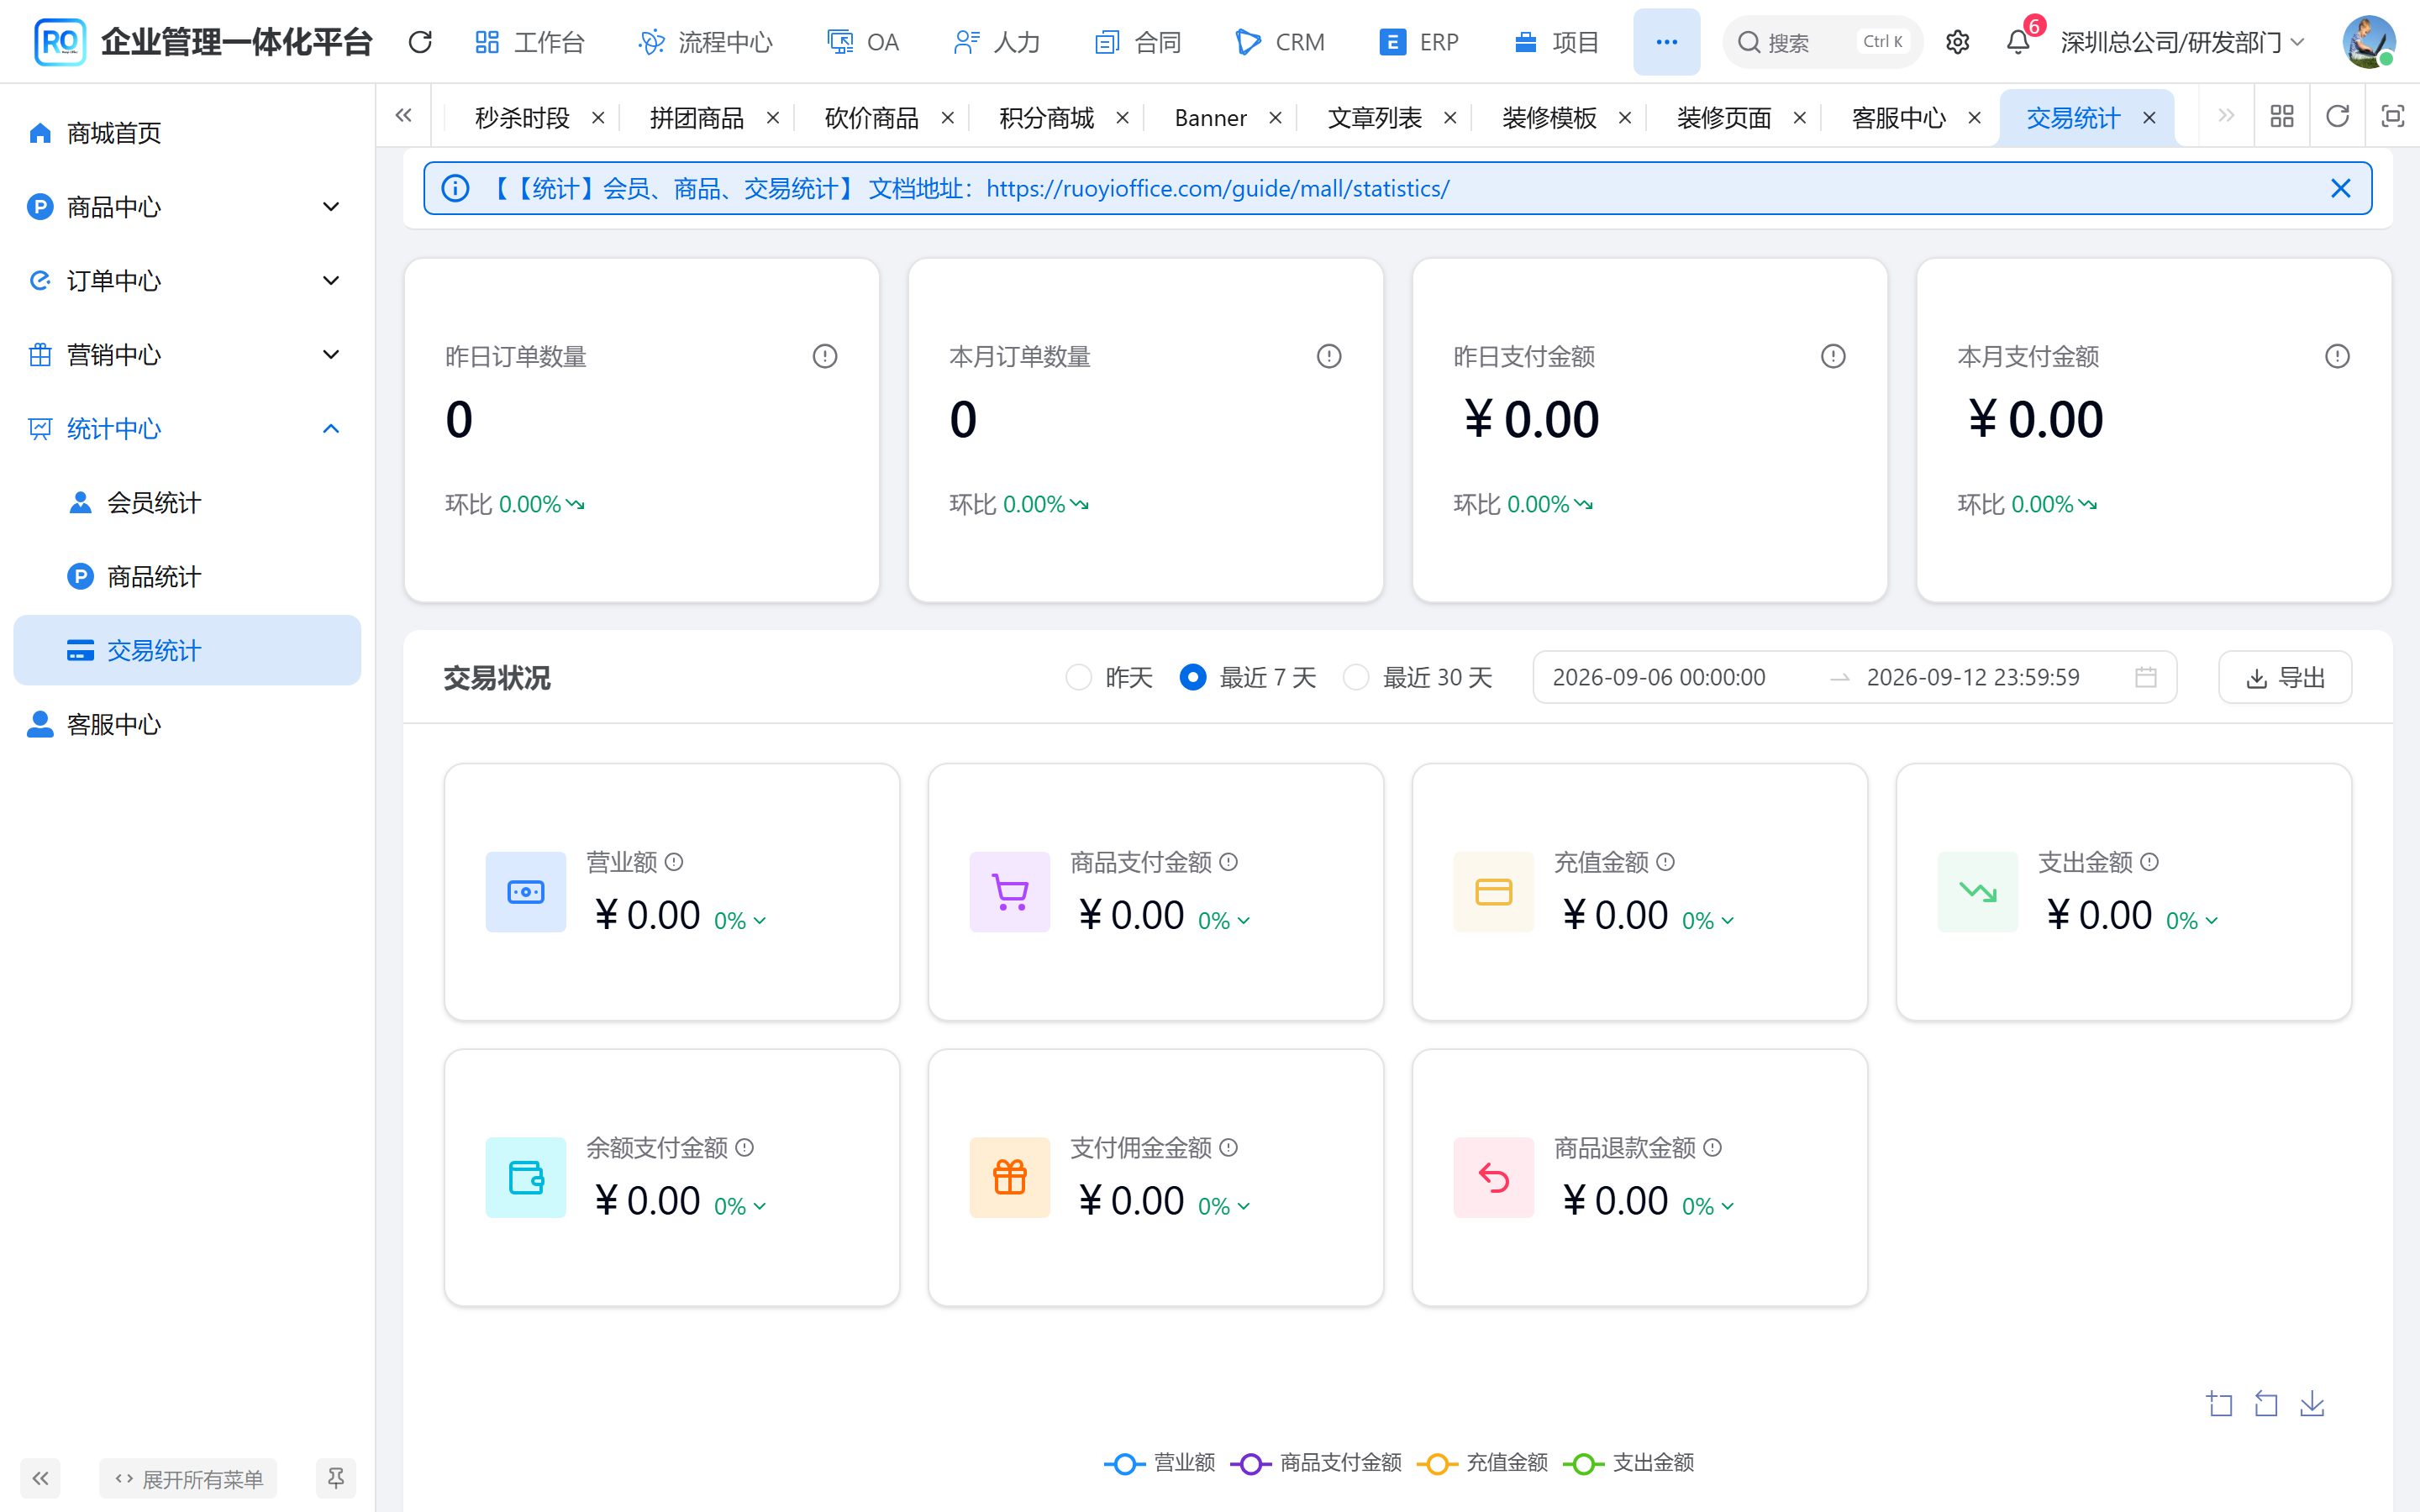Click the user avatar picture

[2368, 42]
